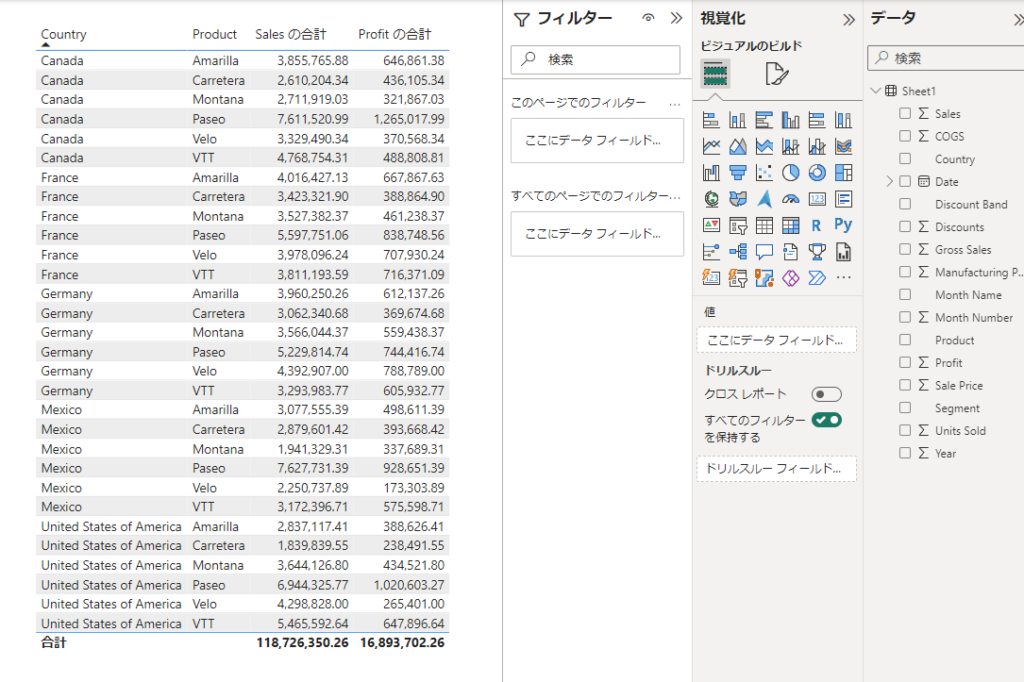Check the Sales field checkbox

coord(905,113)
